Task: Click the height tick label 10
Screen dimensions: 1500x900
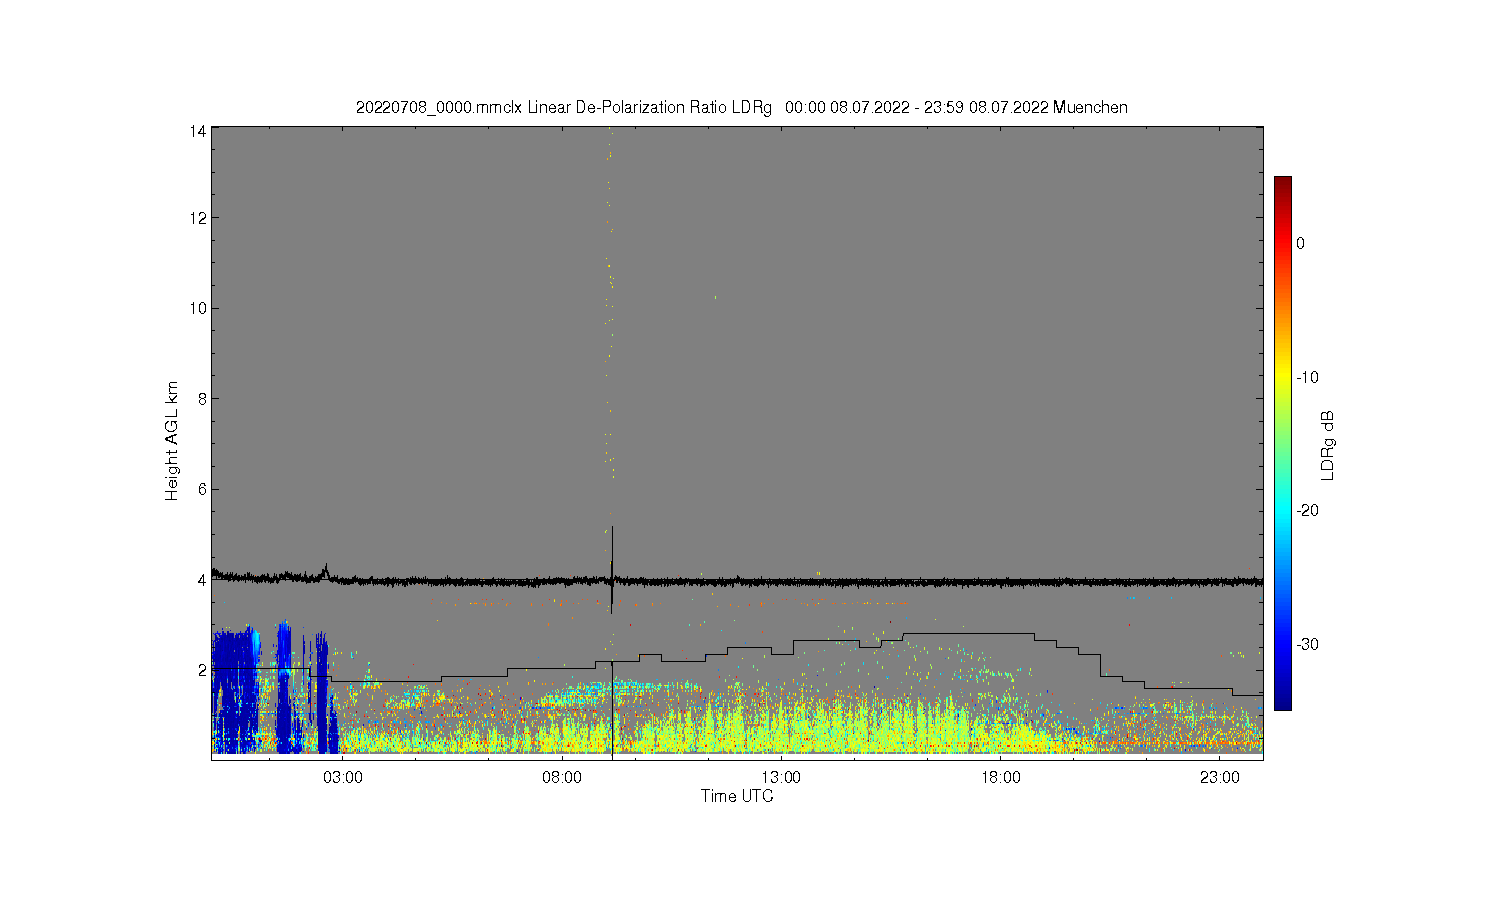Action: [198, 308]
